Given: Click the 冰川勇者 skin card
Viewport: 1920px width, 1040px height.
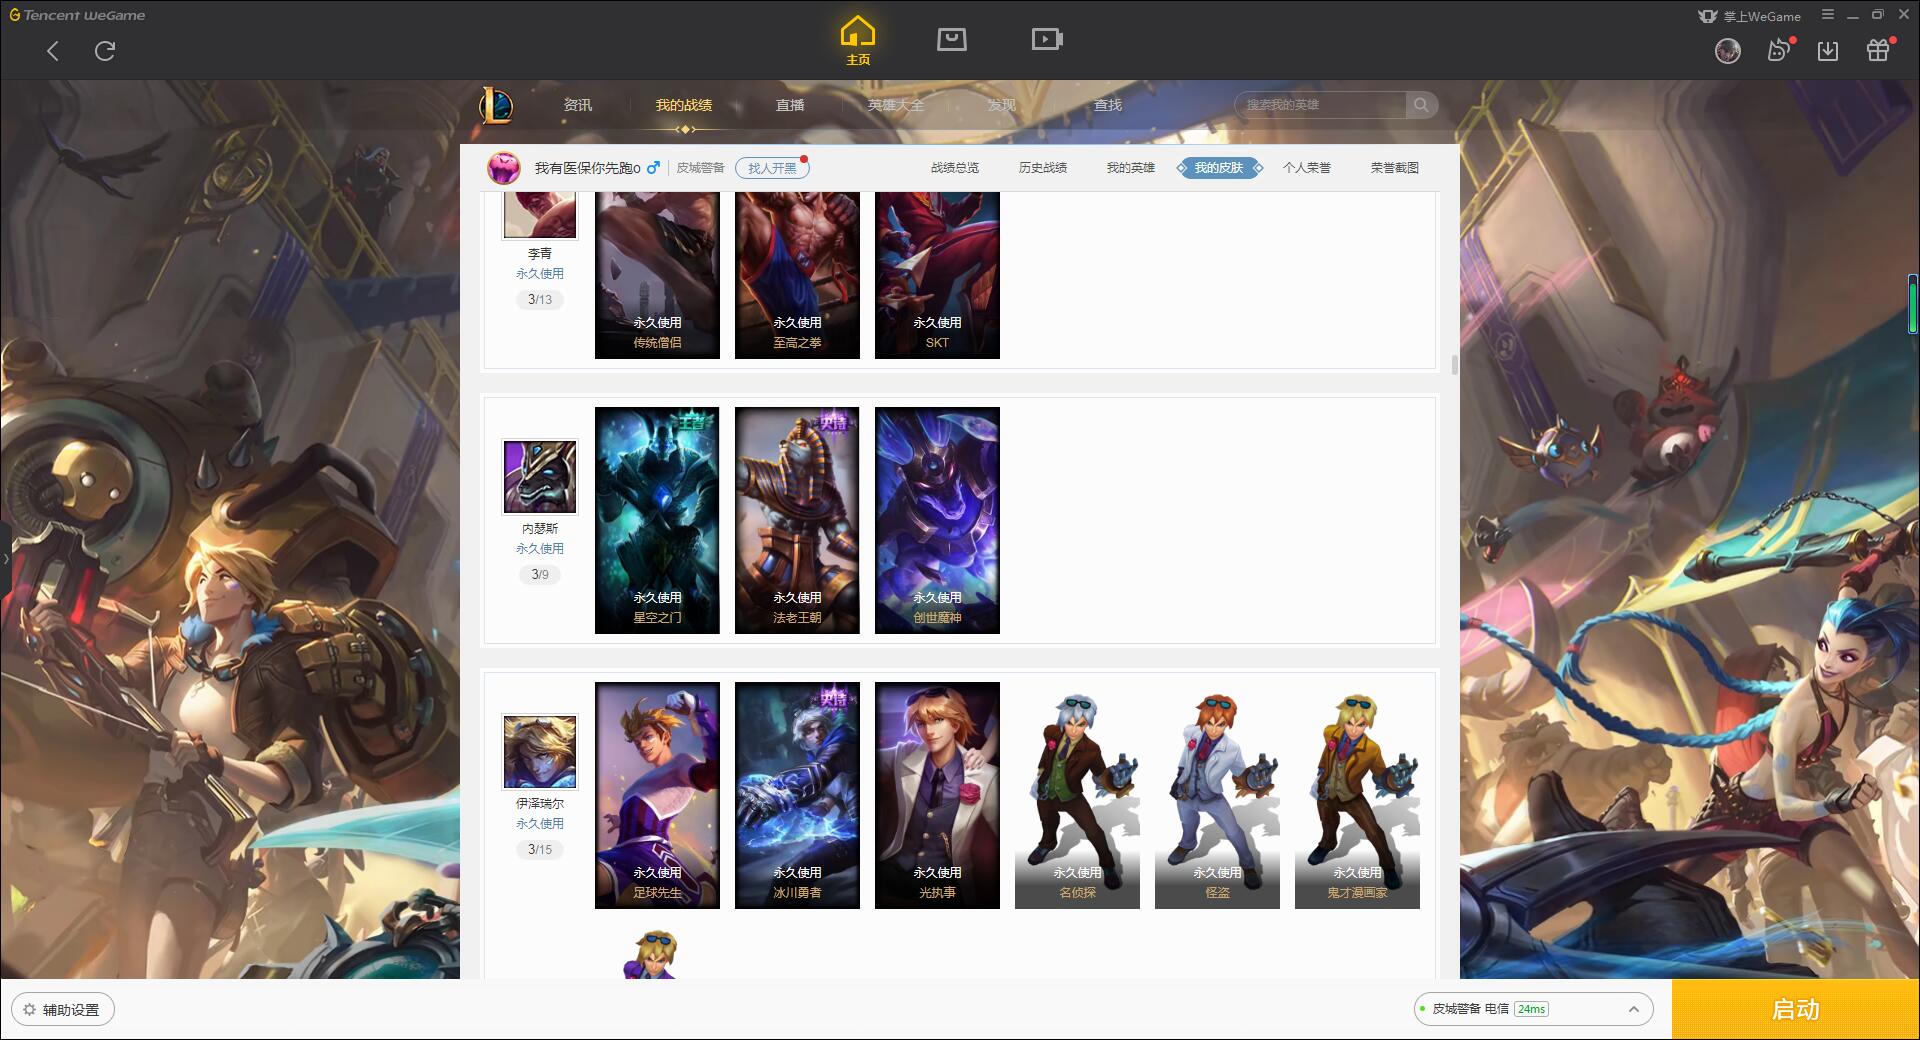Looking at the screenshot, I should 797,795.
